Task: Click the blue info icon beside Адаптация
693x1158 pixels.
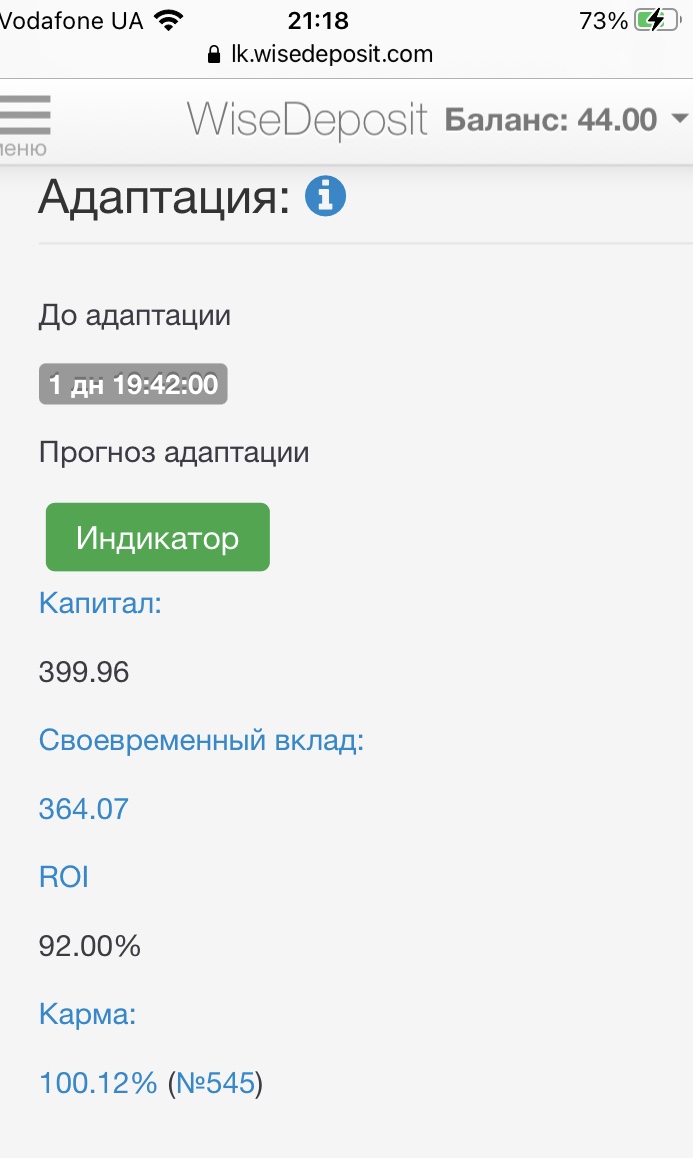Action: 325,196
